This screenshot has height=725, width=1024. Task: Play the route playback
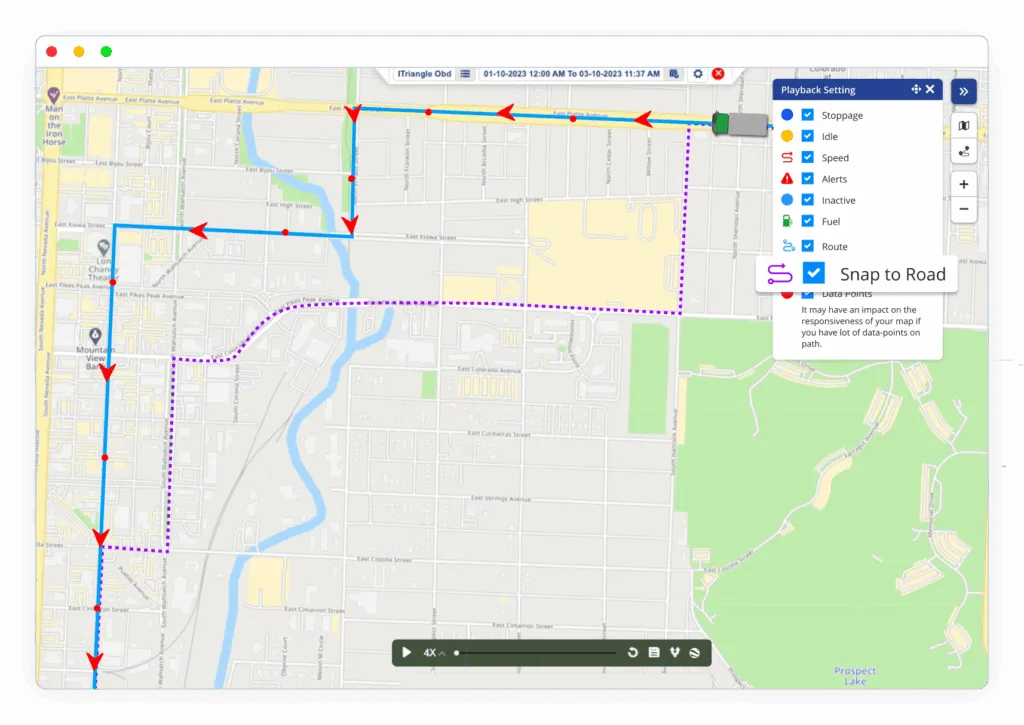tap(407, 653)
